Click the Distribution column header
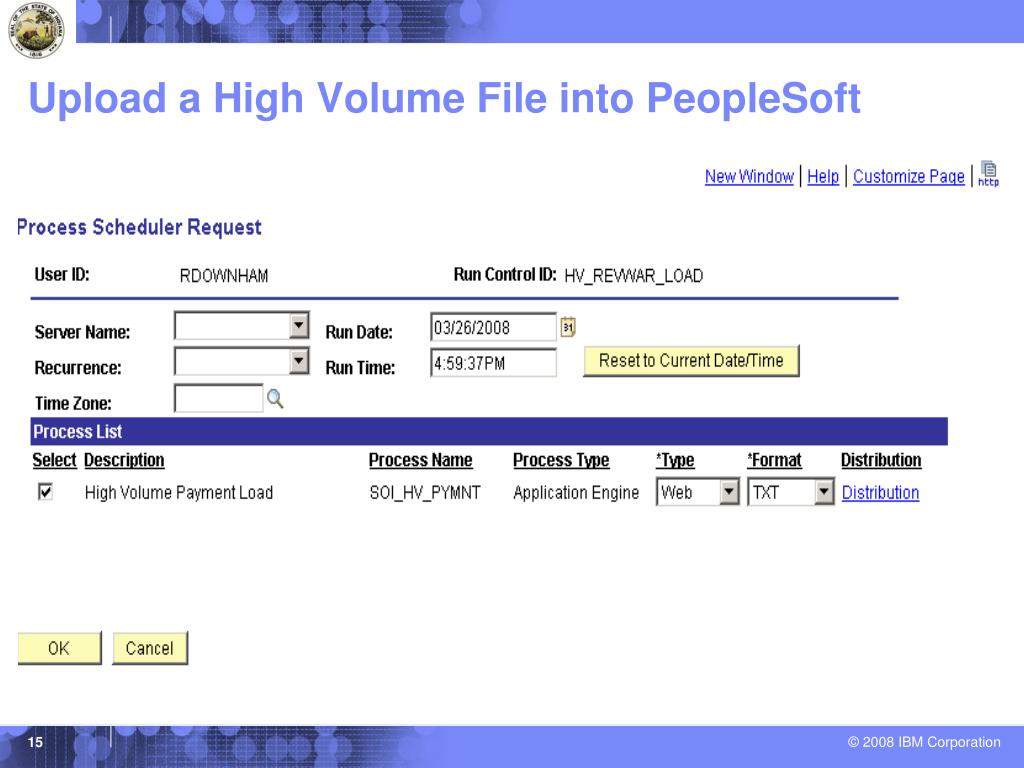 (881, 460)
